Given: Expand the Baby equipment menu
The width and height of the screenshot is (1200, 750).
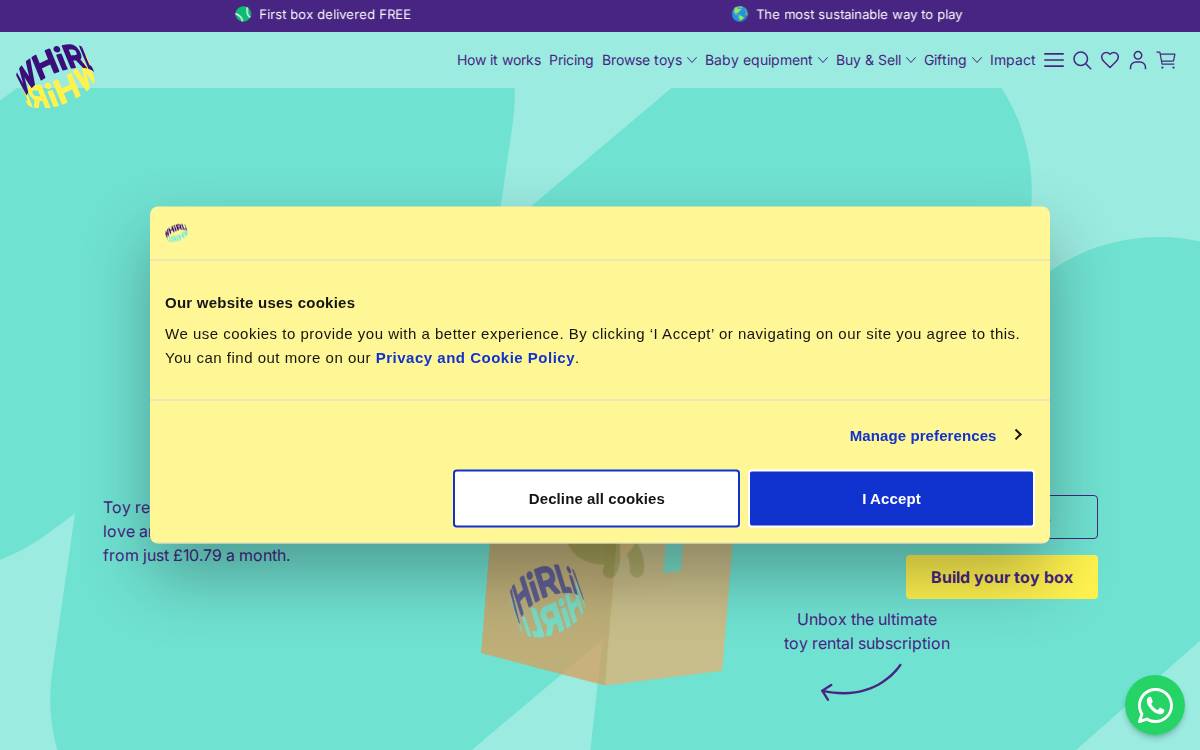Looking at the screenshot, I should [766, 60].
